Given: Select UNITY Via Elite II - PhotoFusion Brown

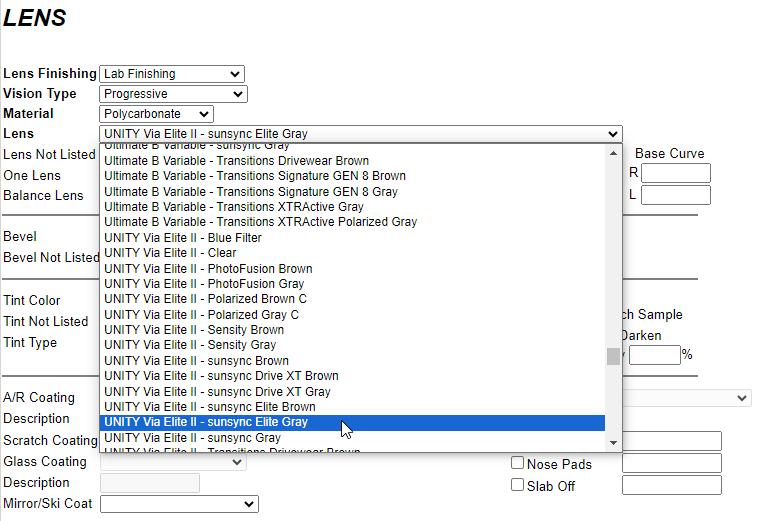Looking at the screenshot, I should [208, 269].
